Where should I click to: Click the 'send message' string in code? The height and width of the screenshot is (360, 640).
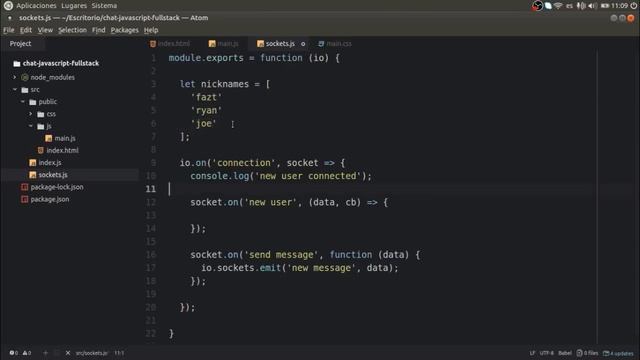[281, 255]
